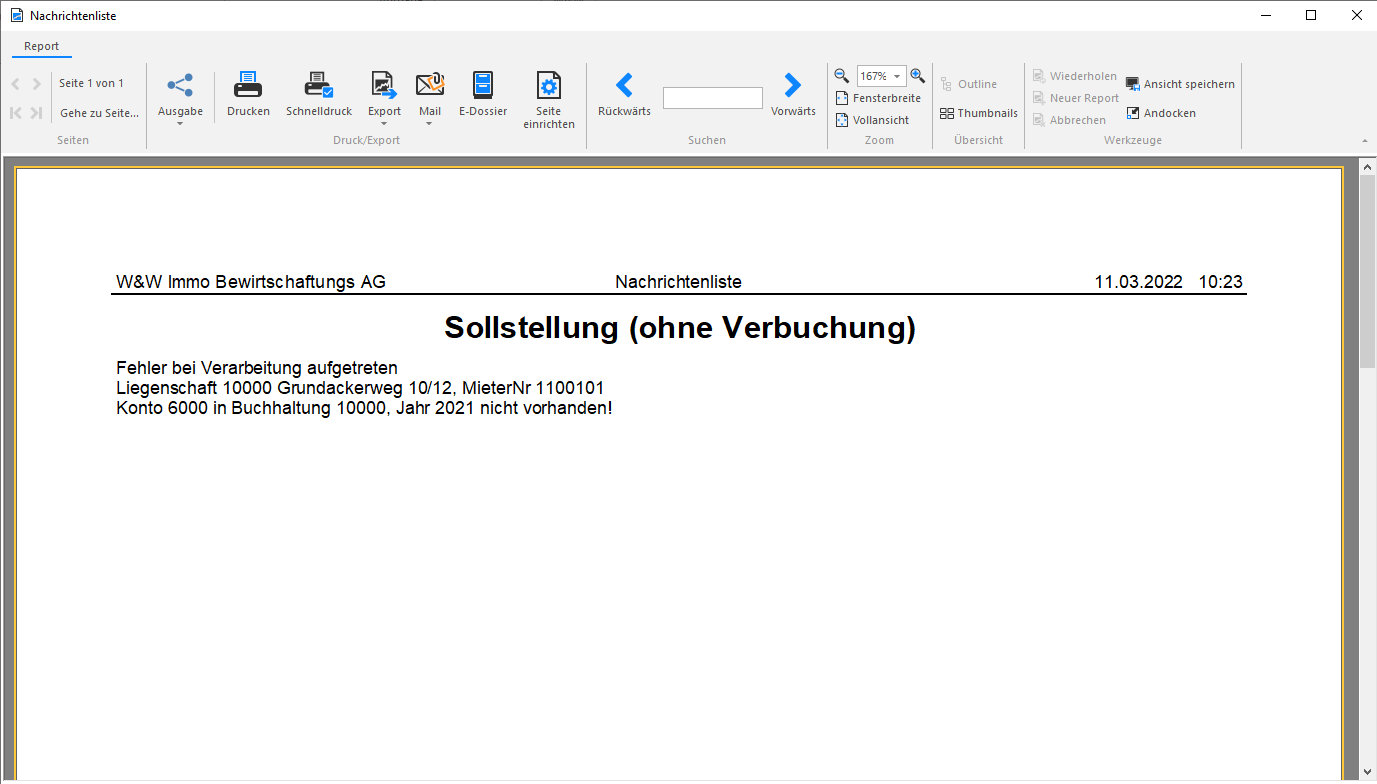
Task: Maximize the Nachrichtenliste window
Action: (x=1311, y=15)
